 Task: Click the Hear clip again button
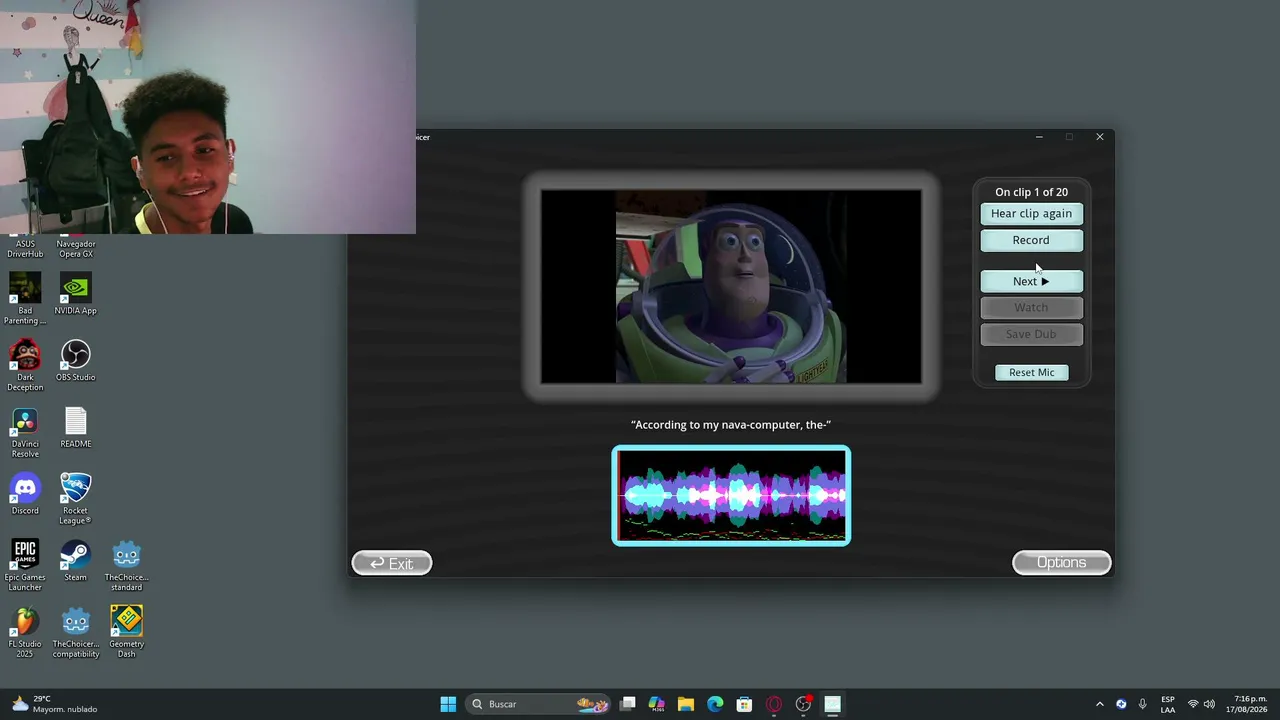1031,213
